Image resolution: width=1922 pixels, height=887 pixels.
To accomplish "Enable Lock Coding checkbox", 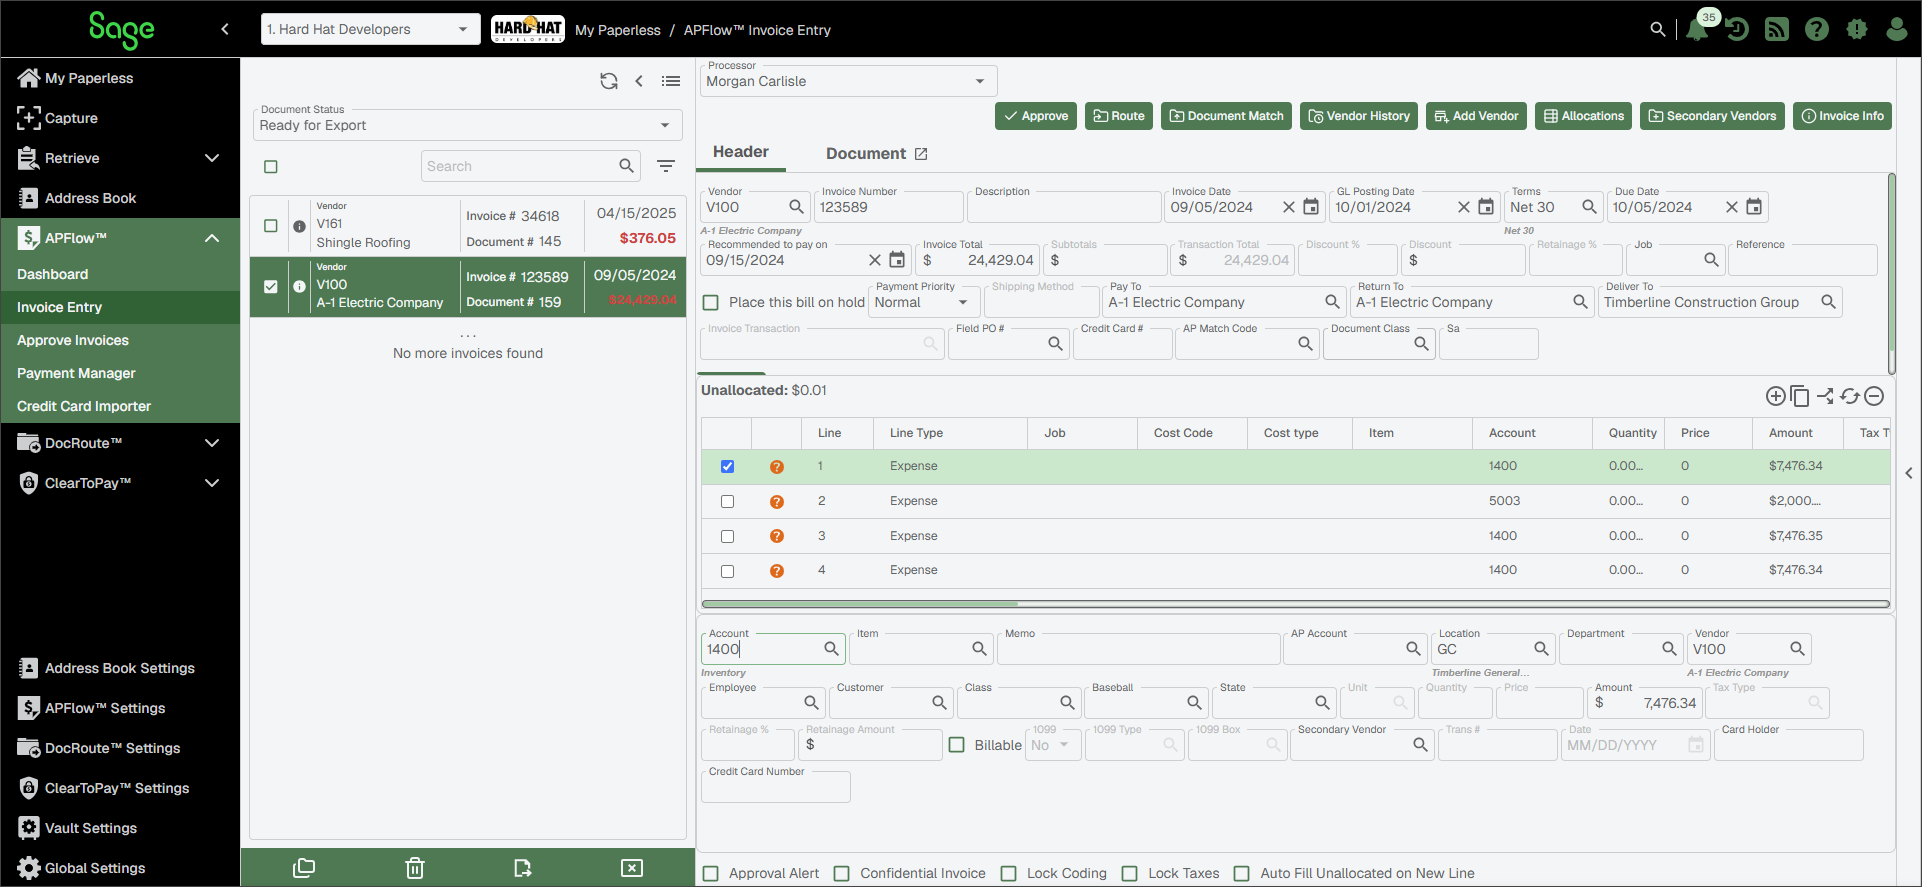I will coord(1009,873).
